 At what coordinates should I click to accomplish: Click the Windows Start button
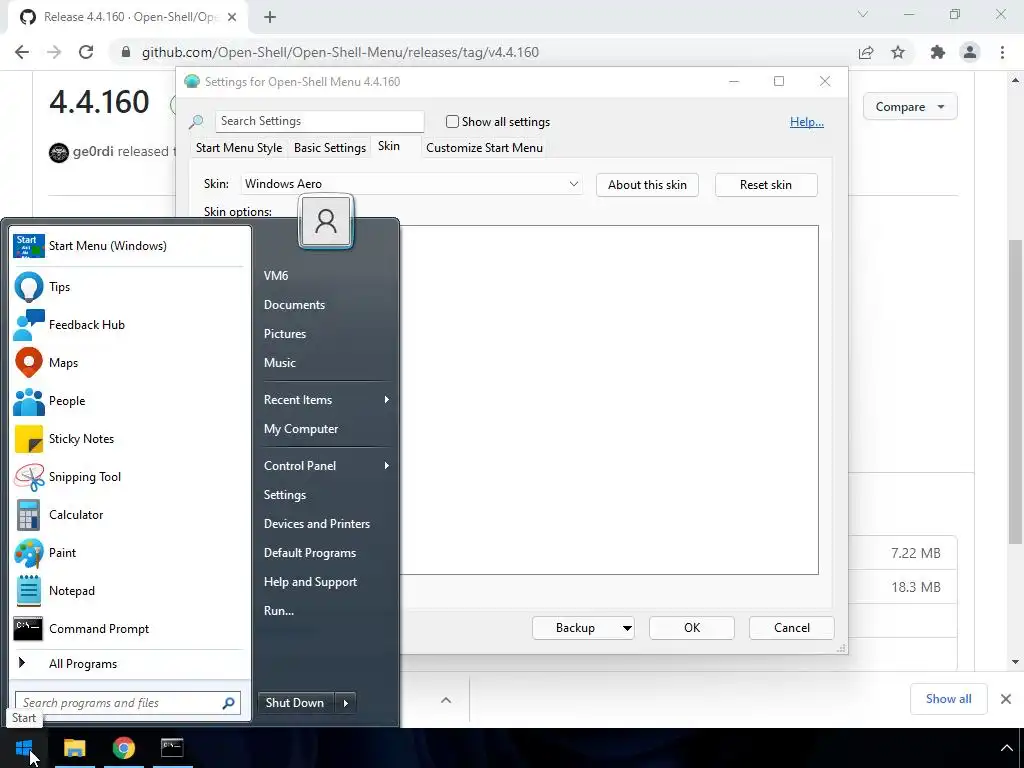coord(24,748)
